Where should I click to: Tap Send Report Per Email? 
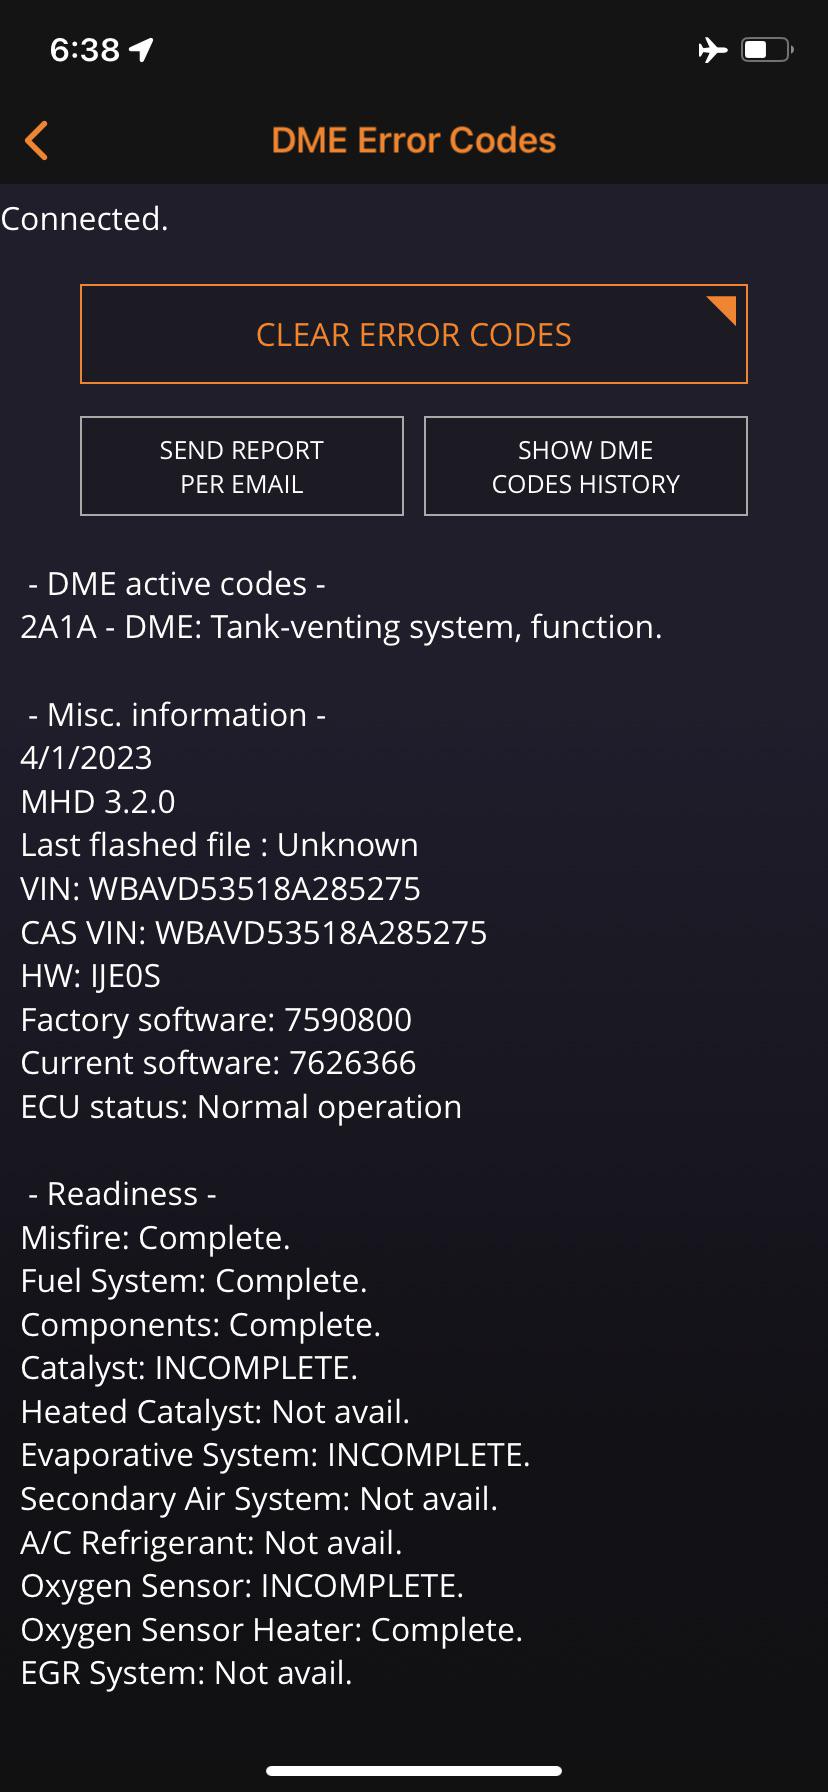[x=241, y=466]
